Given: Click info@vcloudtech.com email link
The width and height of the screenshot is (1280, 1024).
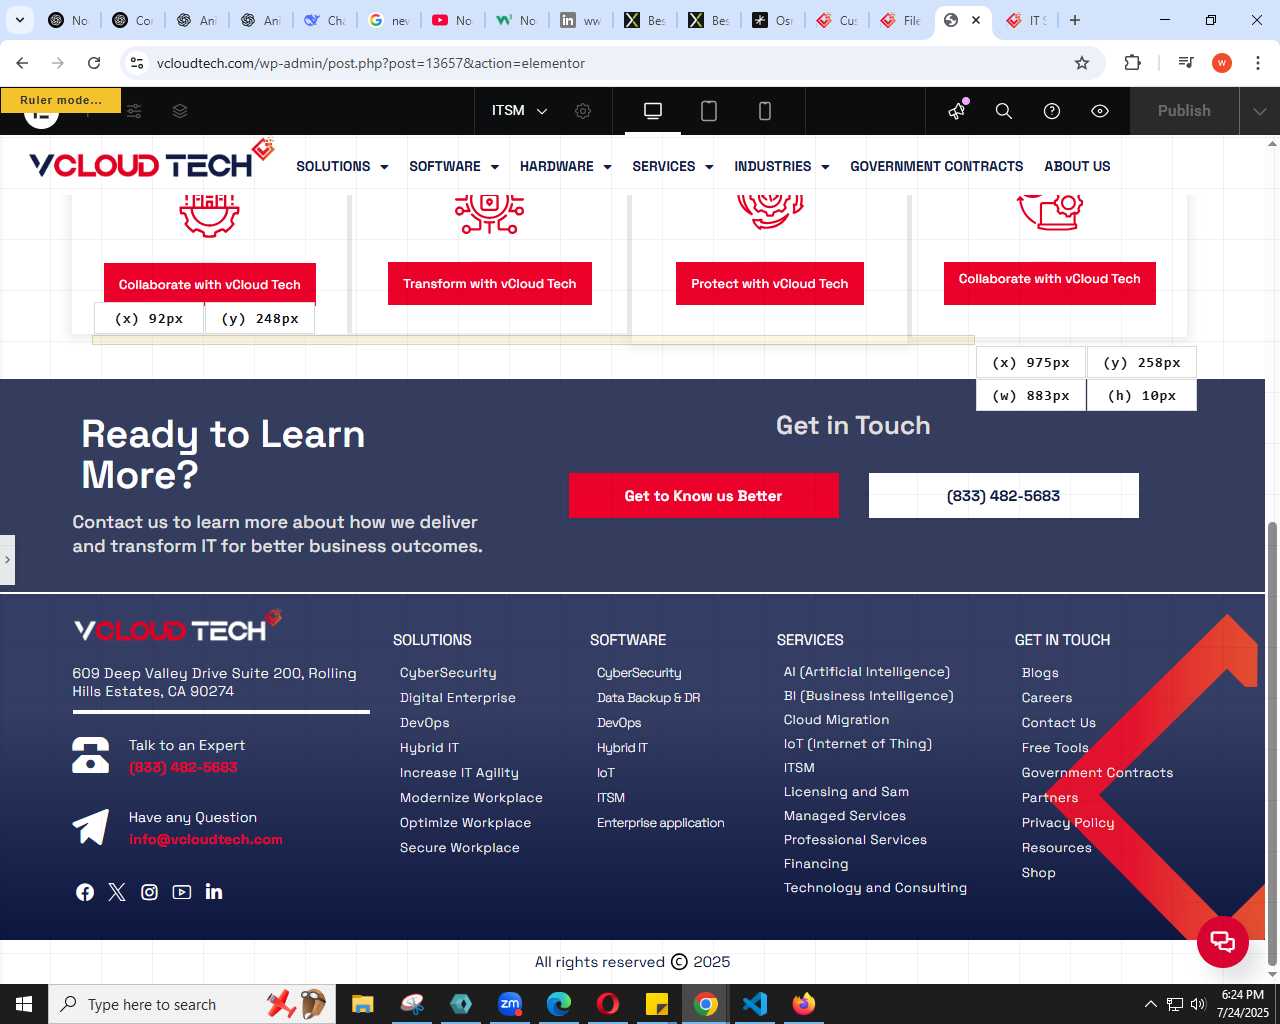Looking at the screenshot, I should point(206,840).
